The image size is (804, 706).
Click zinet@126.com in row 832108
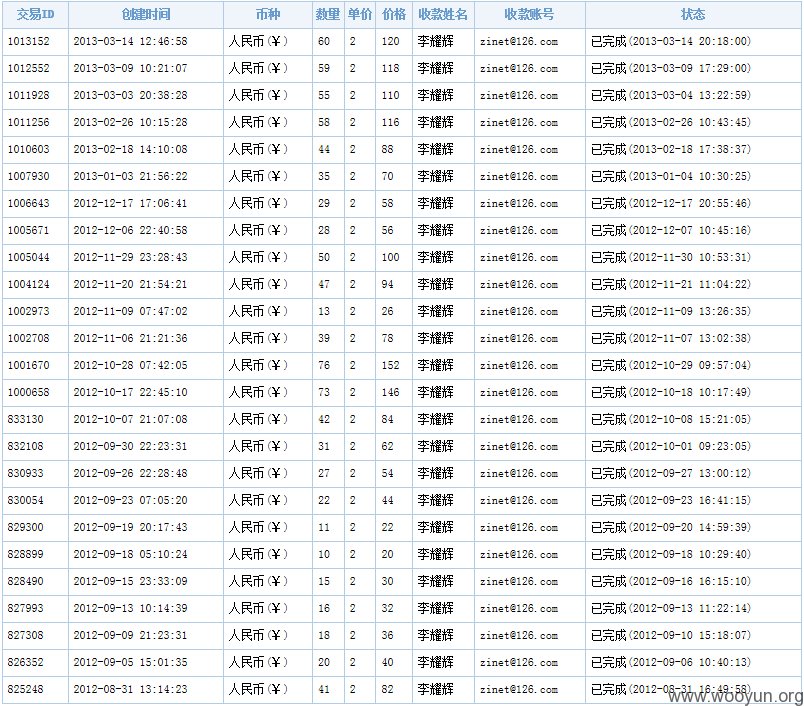coord(519,447)
